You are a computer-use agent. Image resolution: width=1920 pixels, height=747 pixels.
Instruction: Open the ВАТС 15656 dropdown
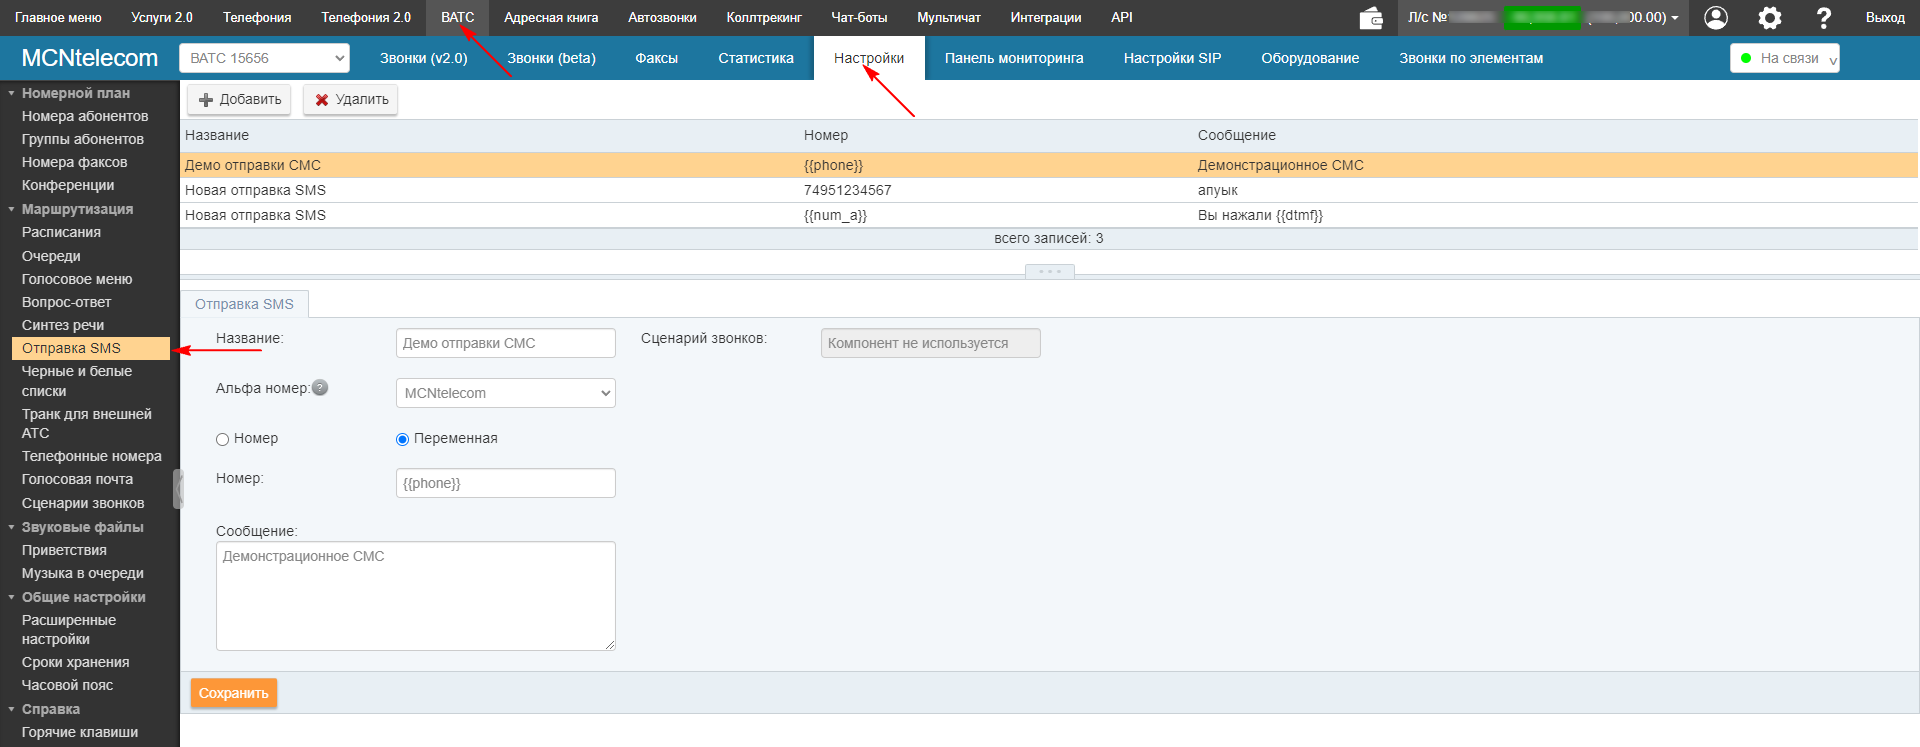(x=264, y=58)
